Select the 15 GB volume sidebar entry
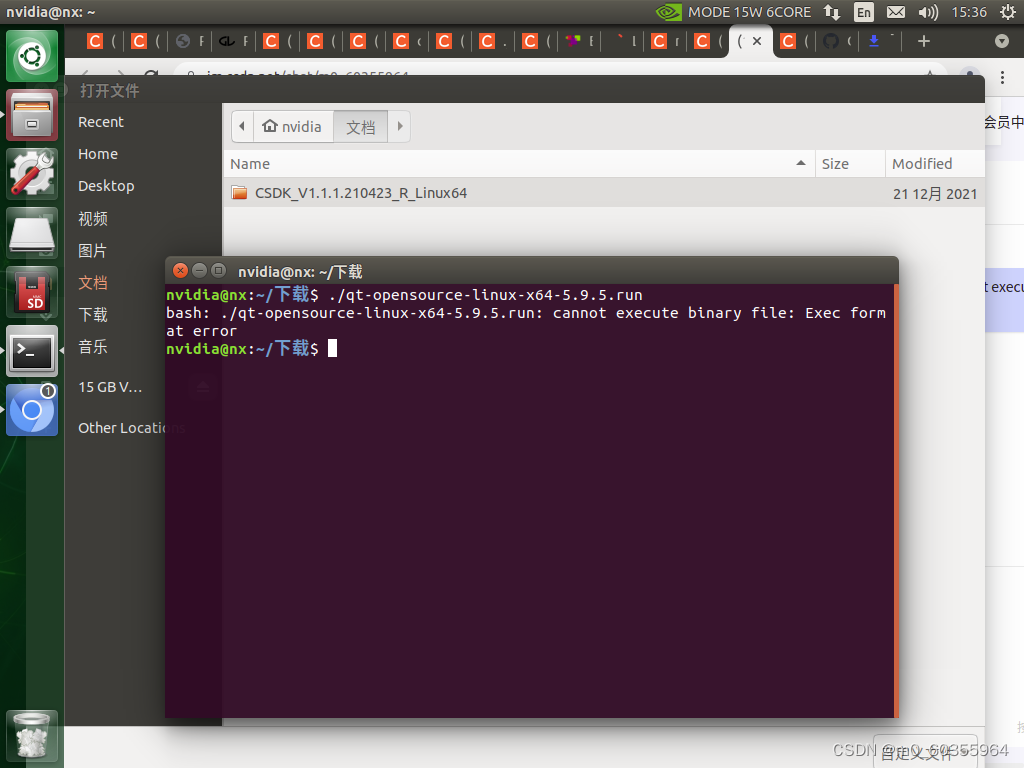This screenshot has height=768, width=1024. point(110,387)
